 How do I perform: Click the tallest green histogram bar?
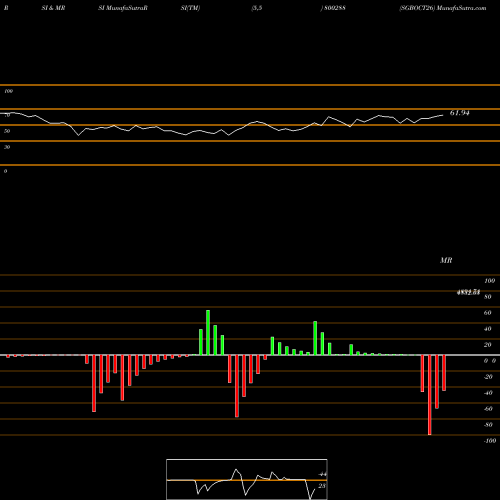pyautogui.click(x=208, y=332)
